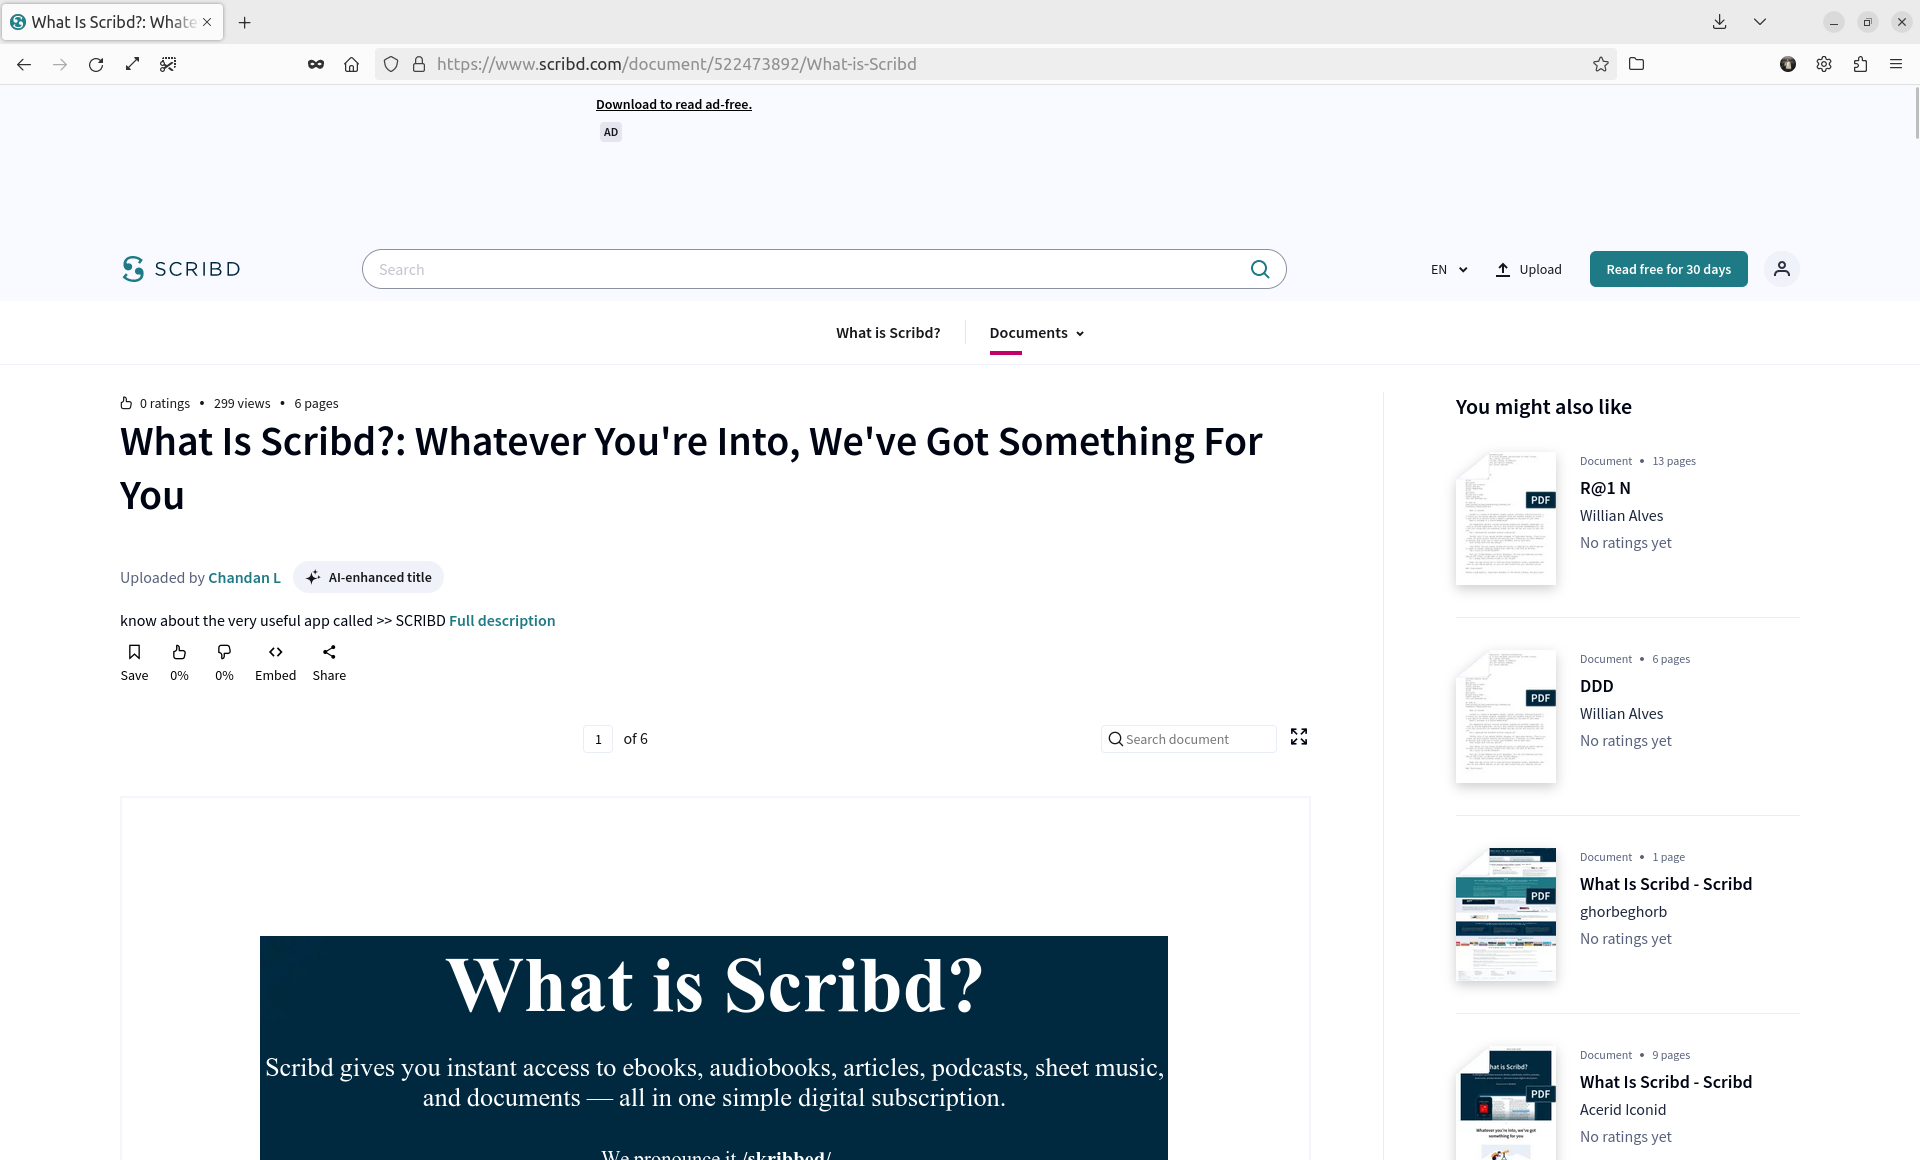Open a new browser tab
The width and height of the screenshot is (1920, 1160).
pyautogui.click(x=245, y=22)
